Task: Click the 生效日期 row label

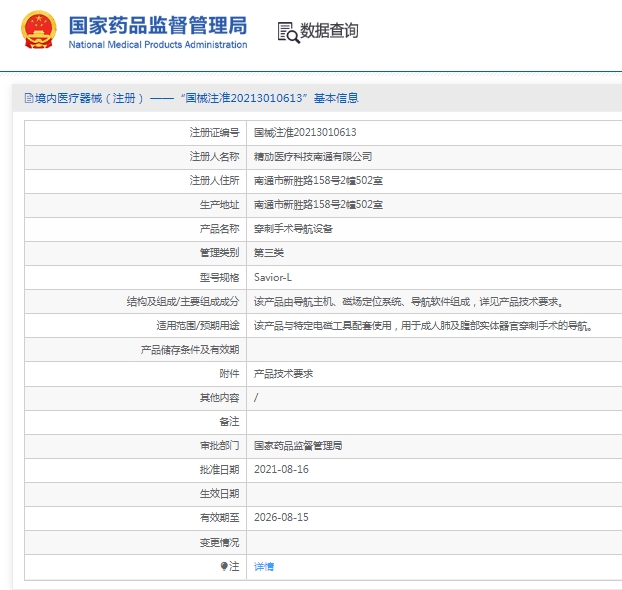Action: coord(219,494)
